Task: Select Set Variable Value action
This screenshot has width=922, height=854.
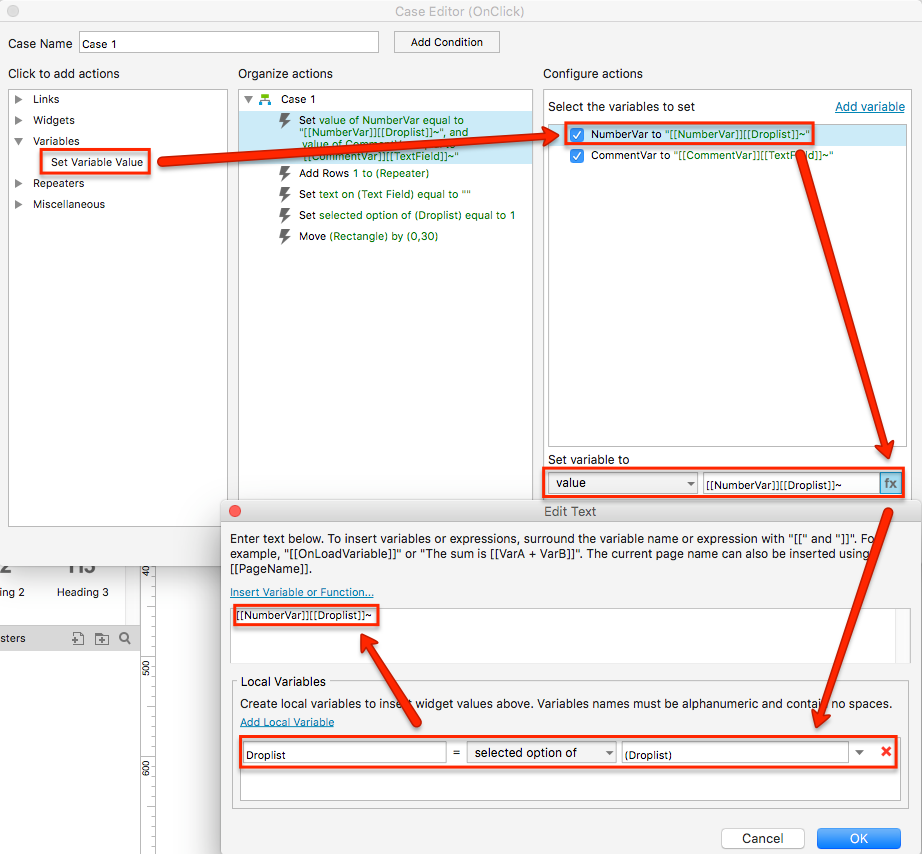Action: (97, 162)
